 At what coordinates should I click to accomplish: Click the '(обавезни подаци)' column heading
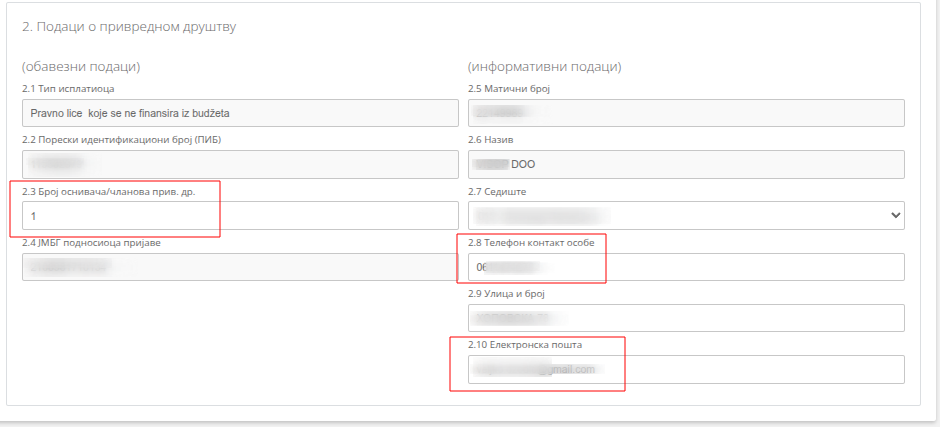[80, 67]
